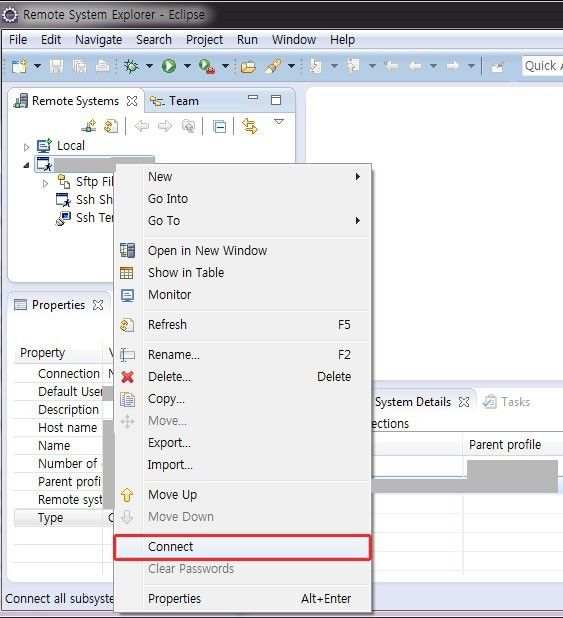Select Move Up in context menu
The height and width of the screenshot is (618, 563).
(x=242, y=495)
